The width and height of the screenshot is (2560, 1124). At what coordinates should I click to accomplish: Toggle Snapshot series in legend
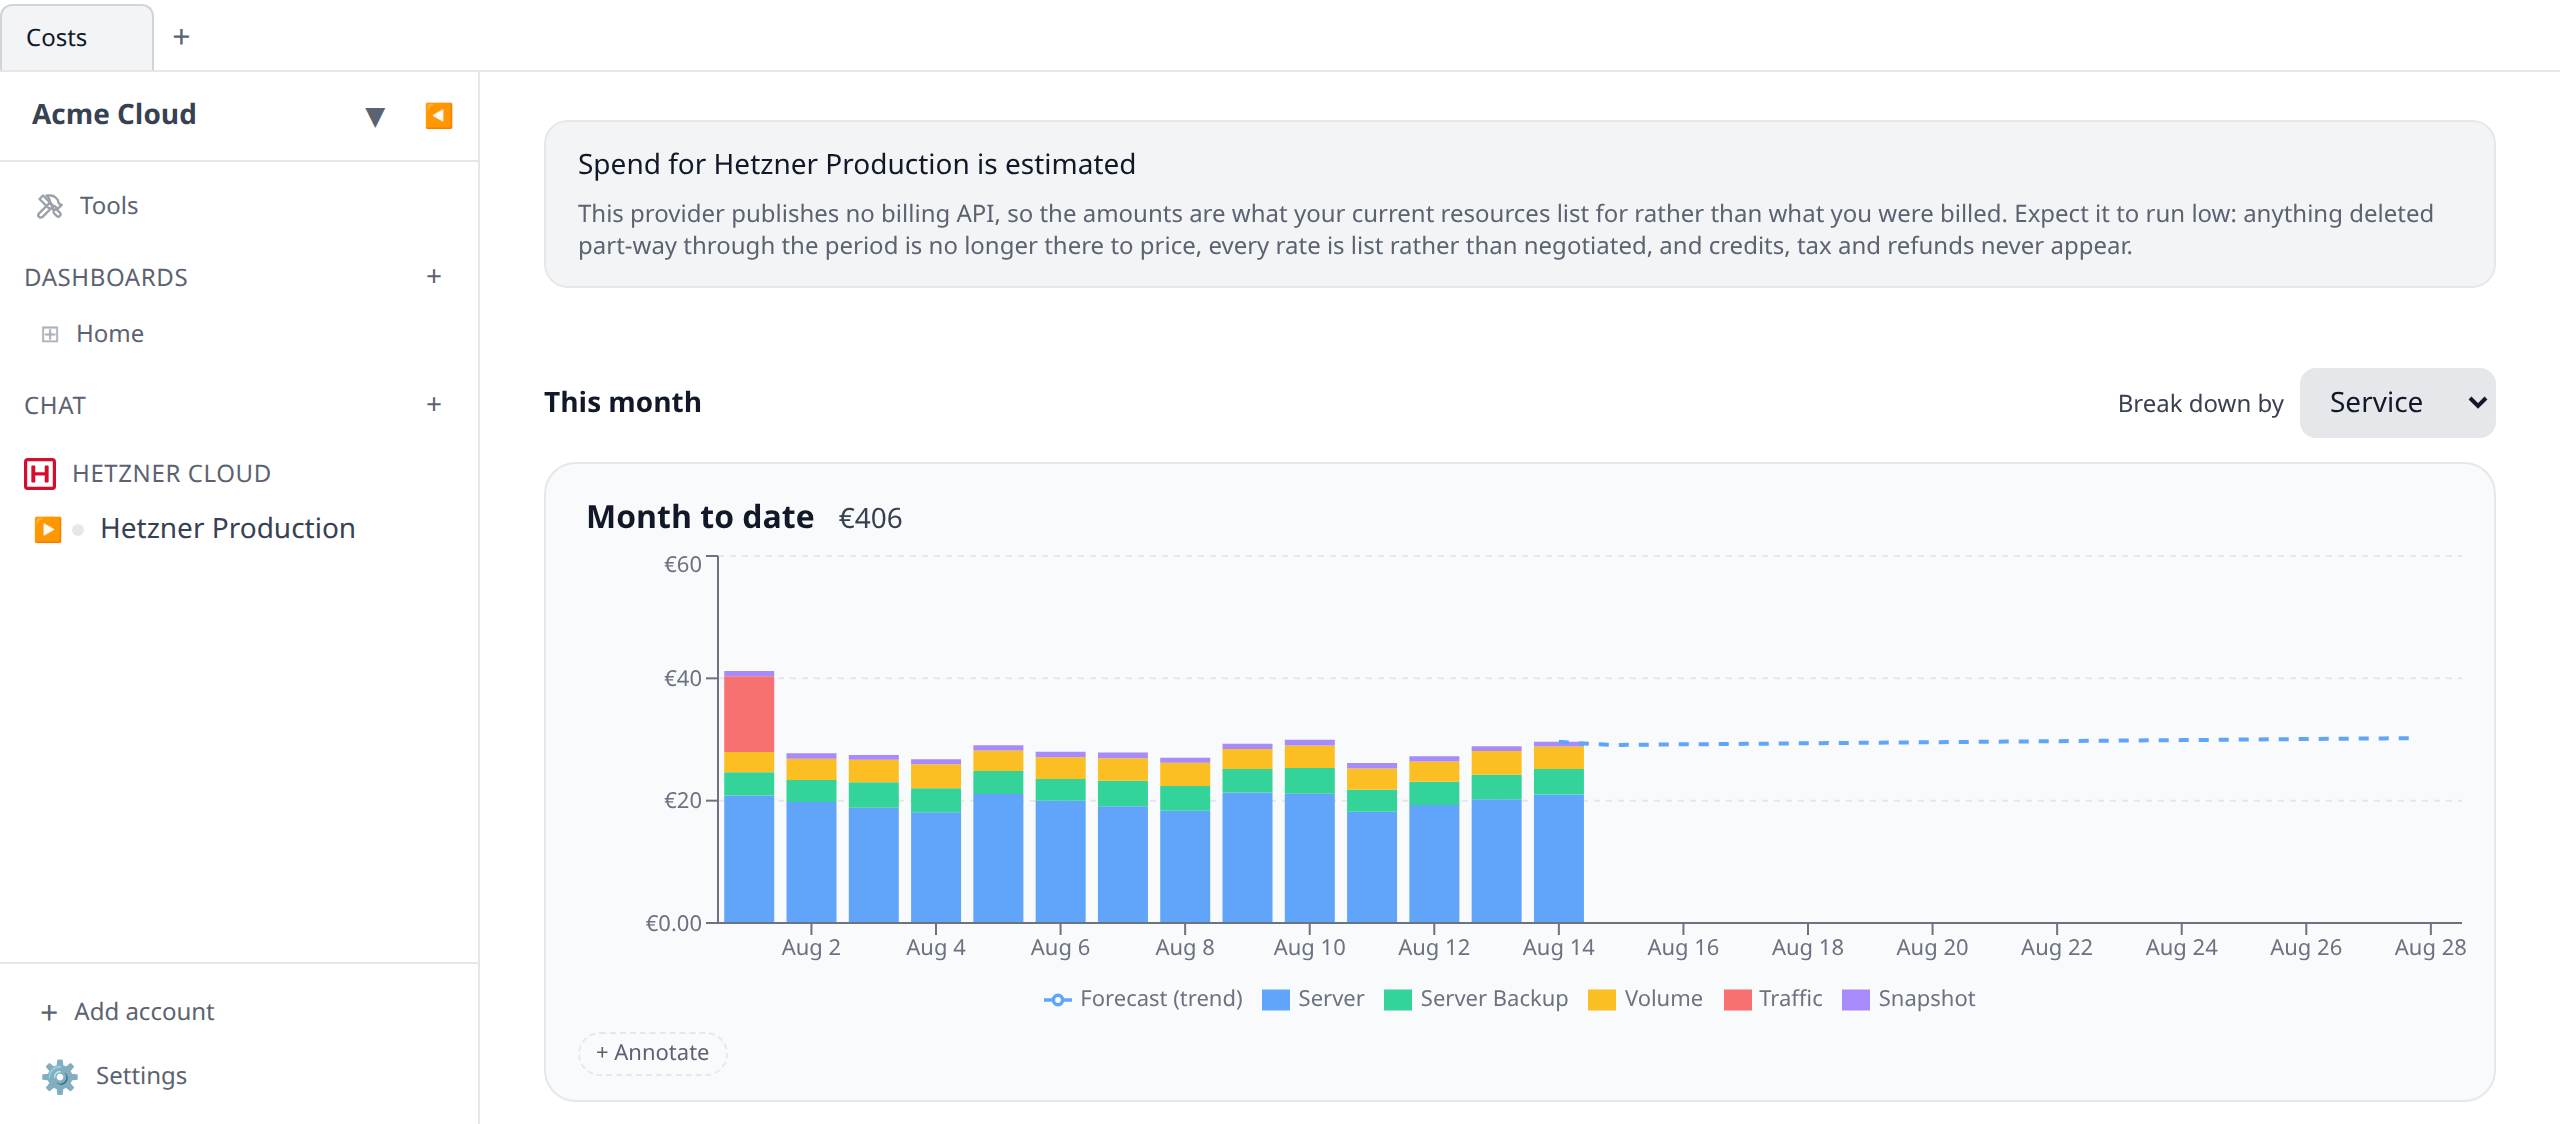tap(1909, 999)
